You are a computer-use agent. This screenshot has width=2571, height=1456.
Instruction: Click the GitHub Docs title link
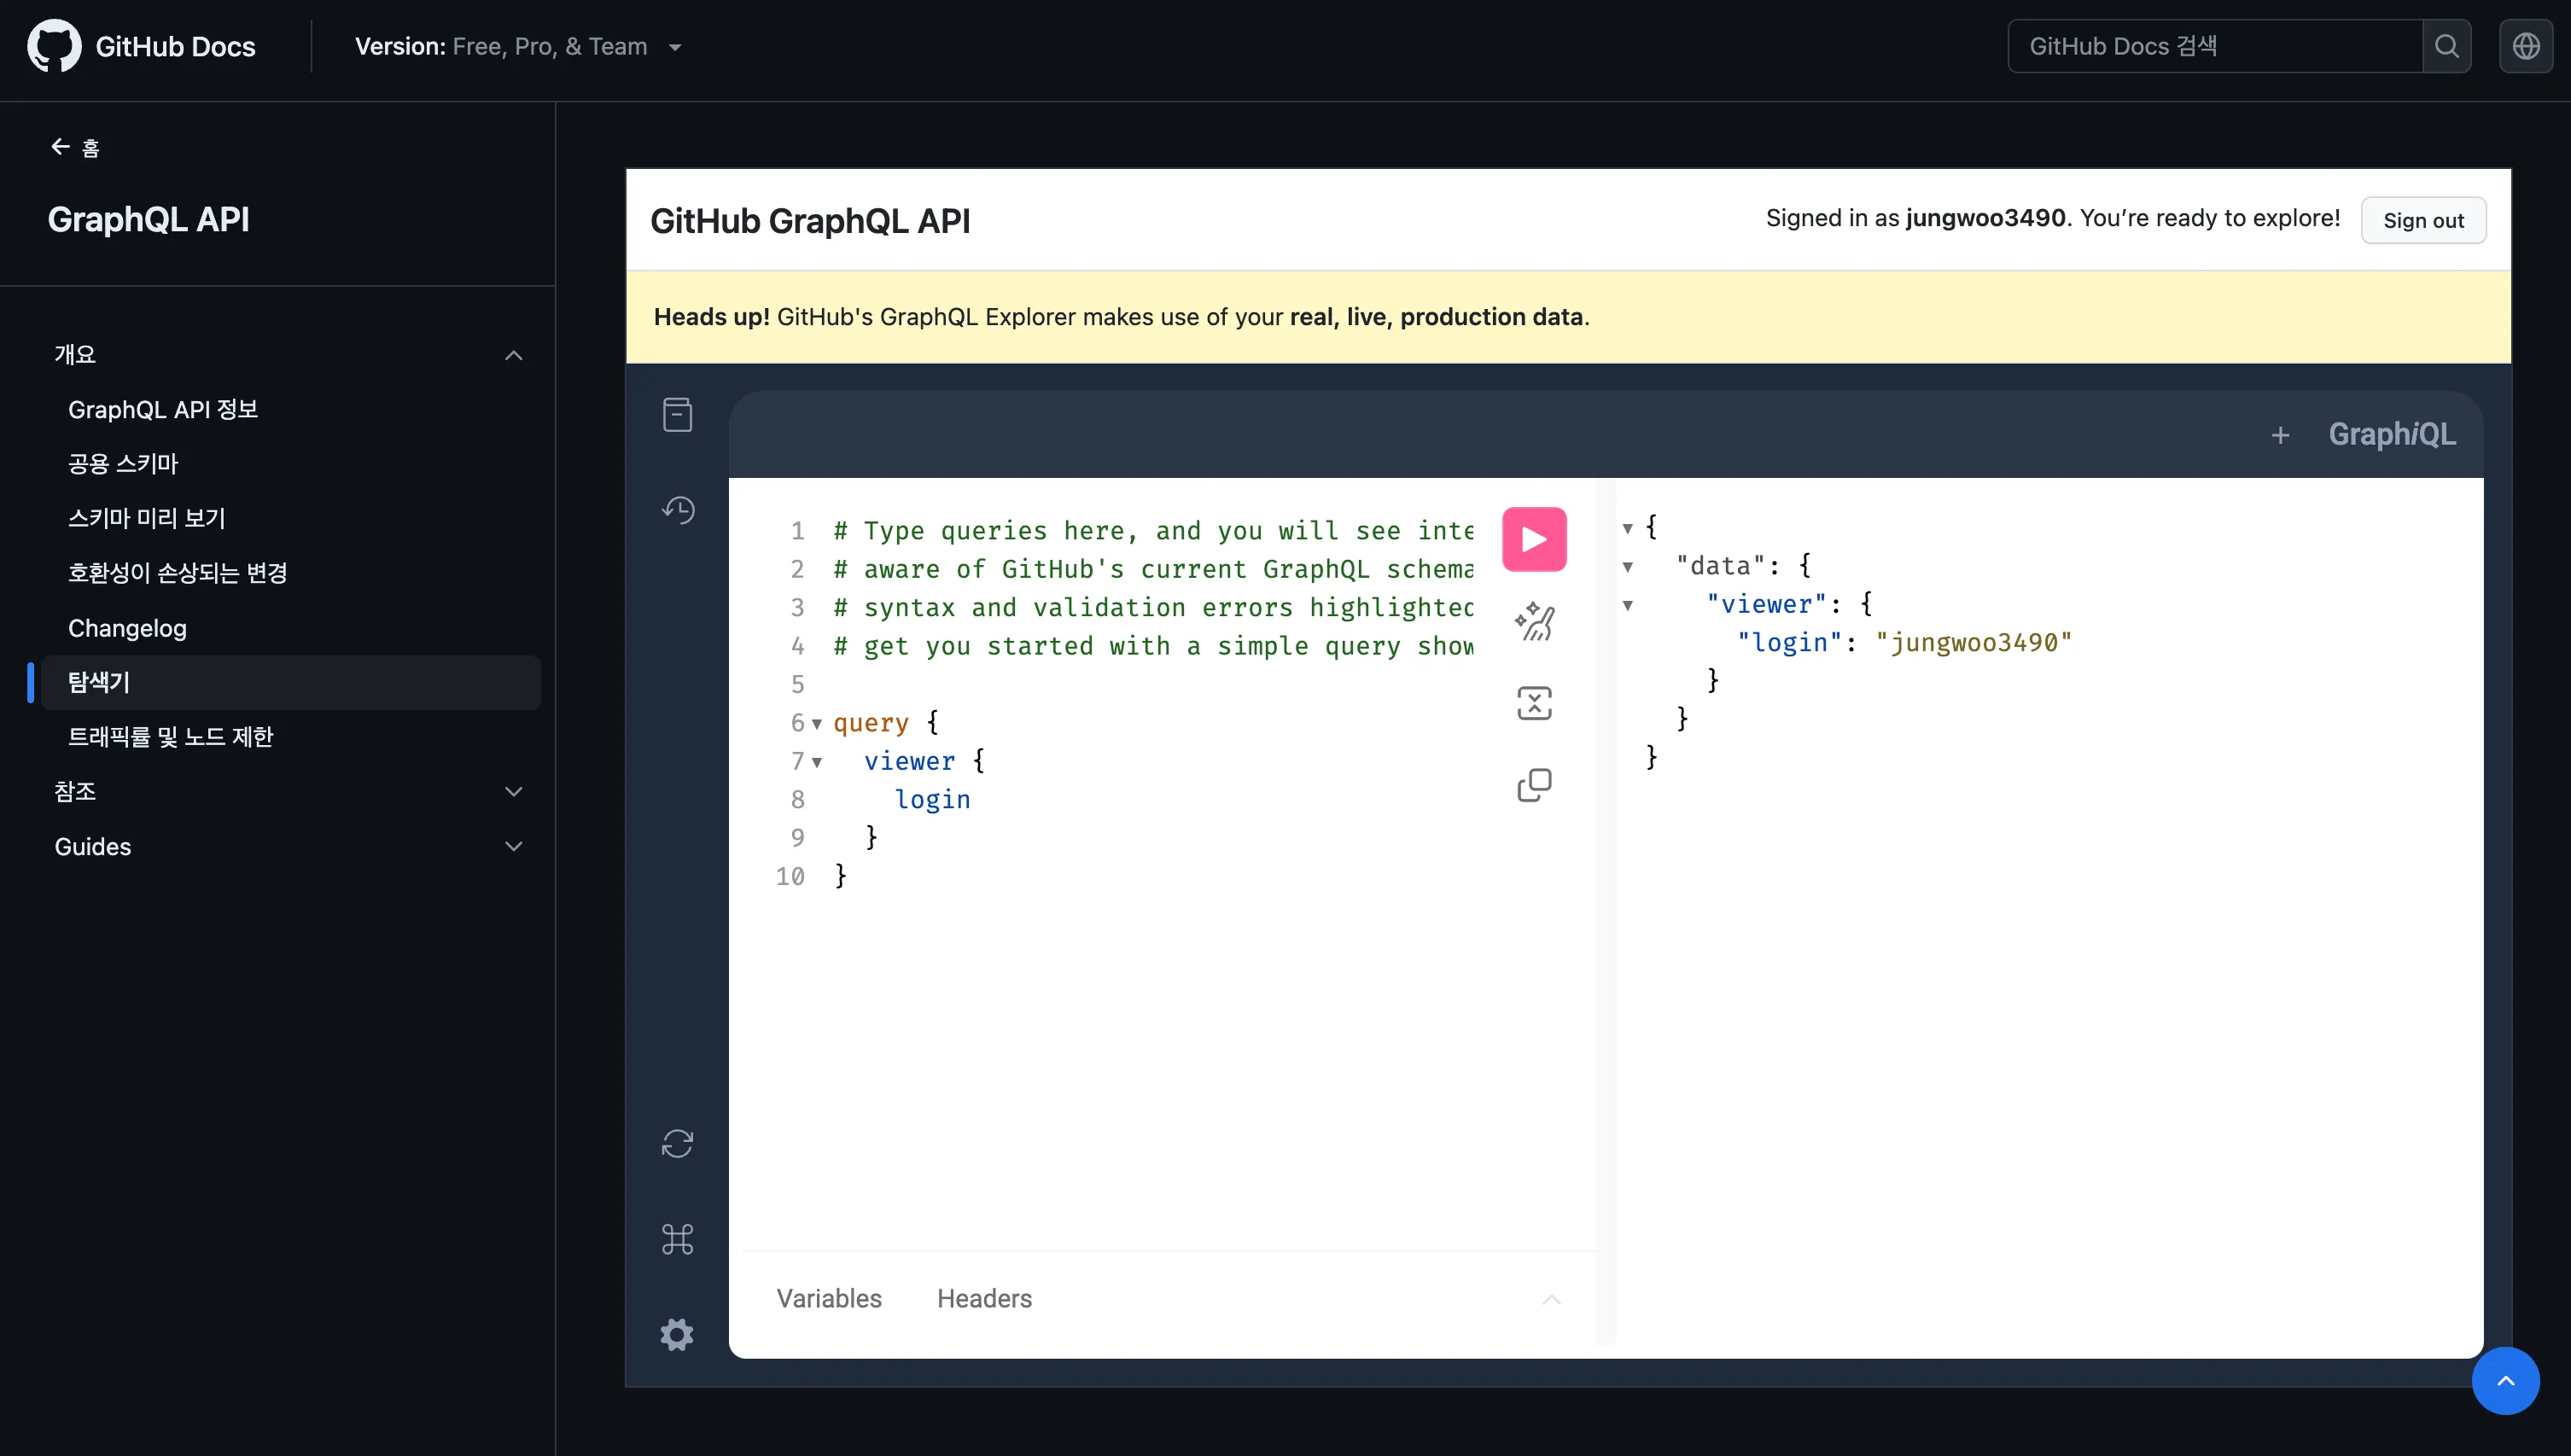pos(175,47)
